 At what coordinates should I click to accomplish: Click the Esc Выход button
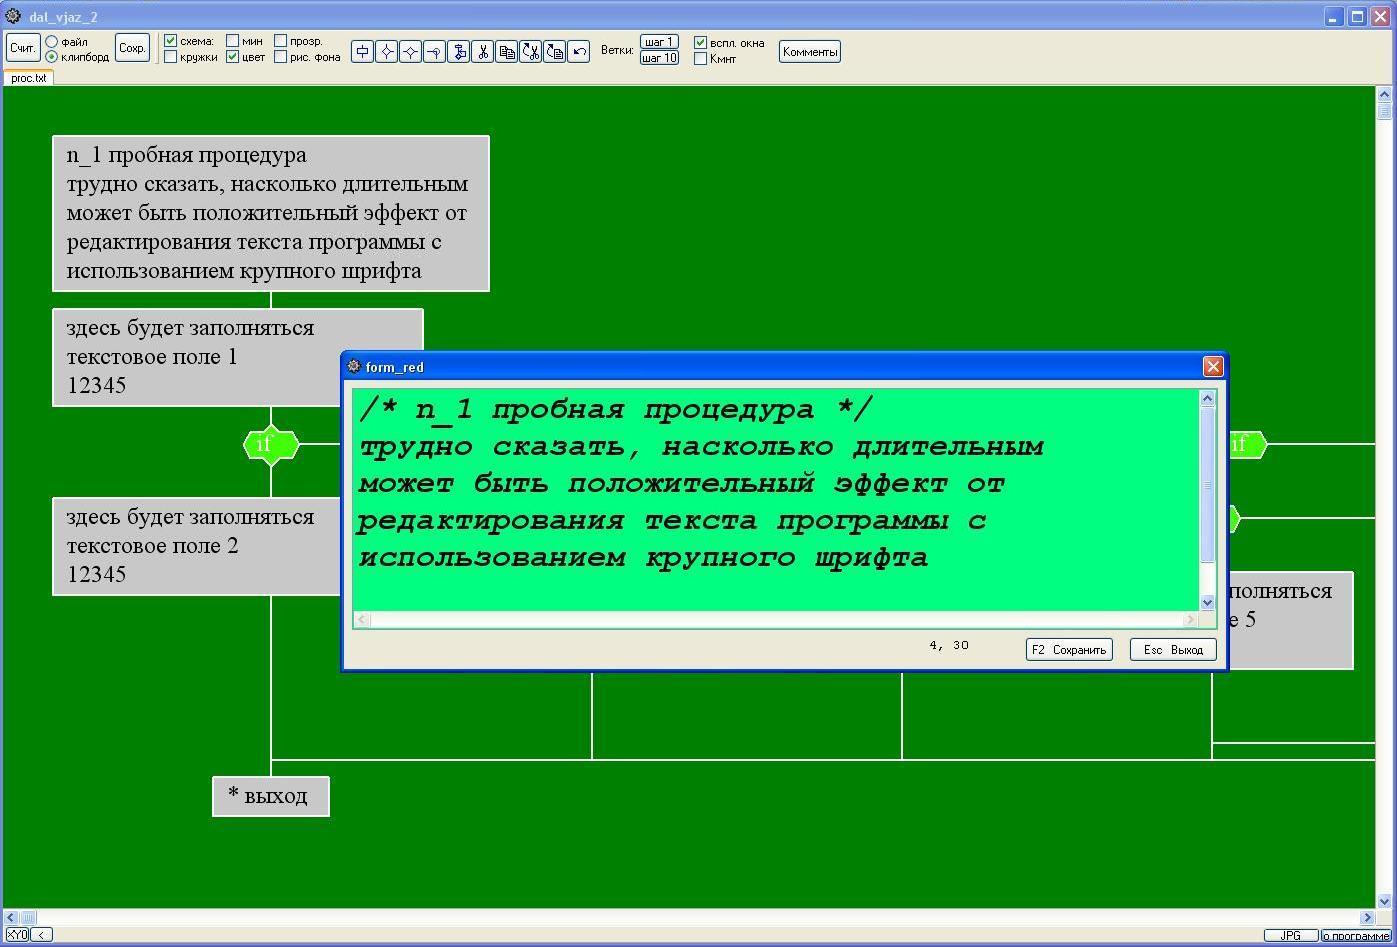pos(1173,650)
